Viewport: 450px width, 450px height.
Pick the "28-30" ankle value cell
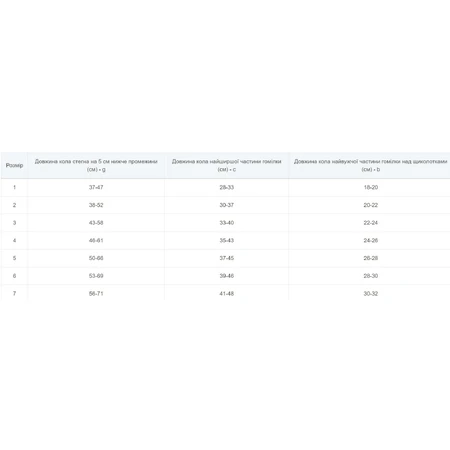(x=370, y=276)
